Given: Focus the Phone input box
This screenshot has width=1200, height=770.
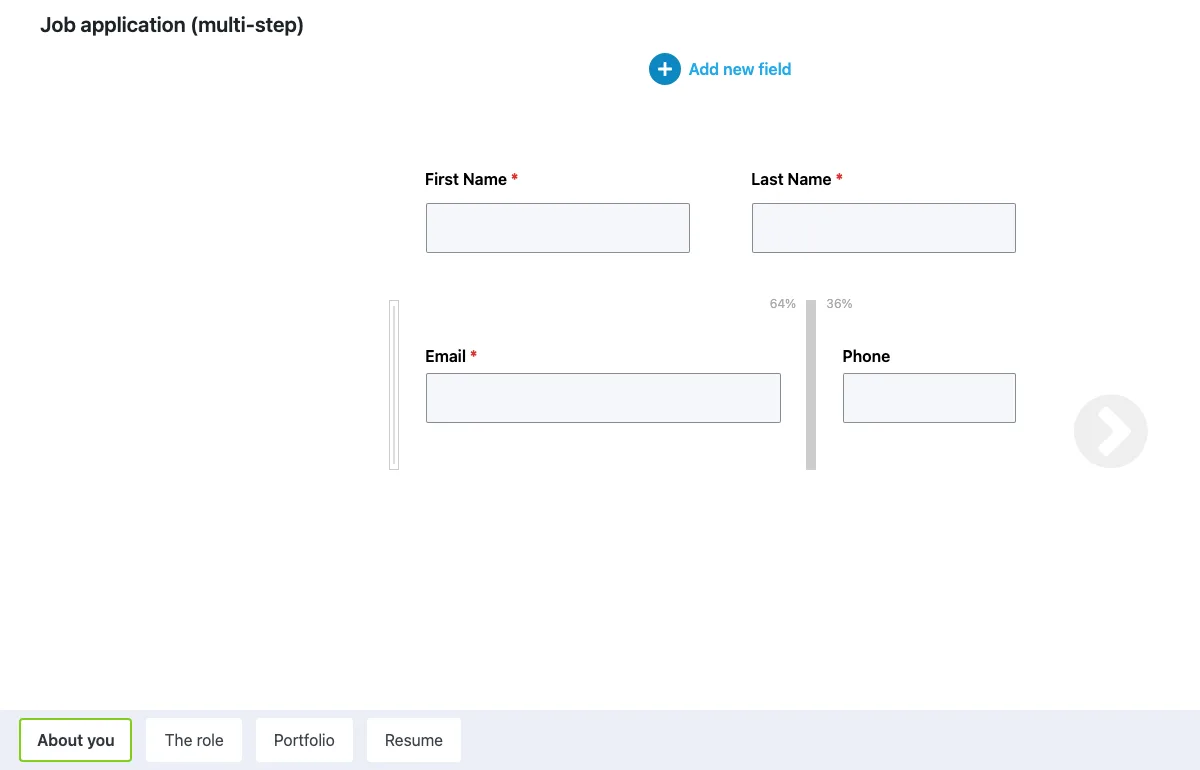Looking at the screenshot, I should [x=929, y=398].
